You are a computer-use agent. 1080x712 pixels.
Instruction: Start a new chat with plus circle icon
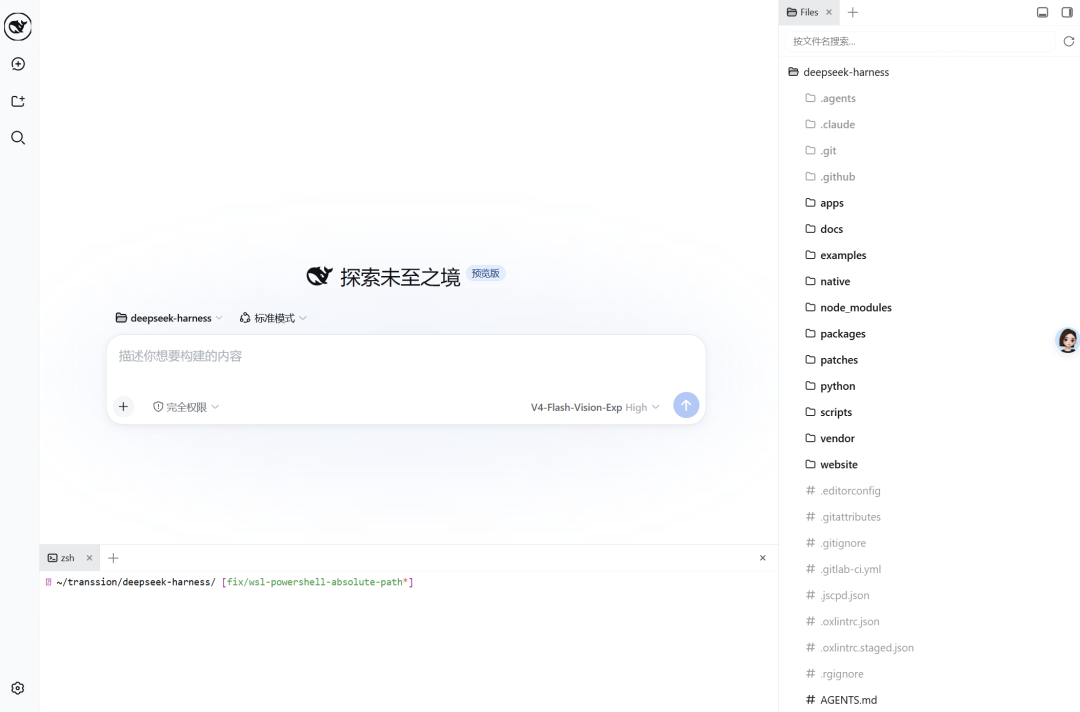[x=18, y=64]
